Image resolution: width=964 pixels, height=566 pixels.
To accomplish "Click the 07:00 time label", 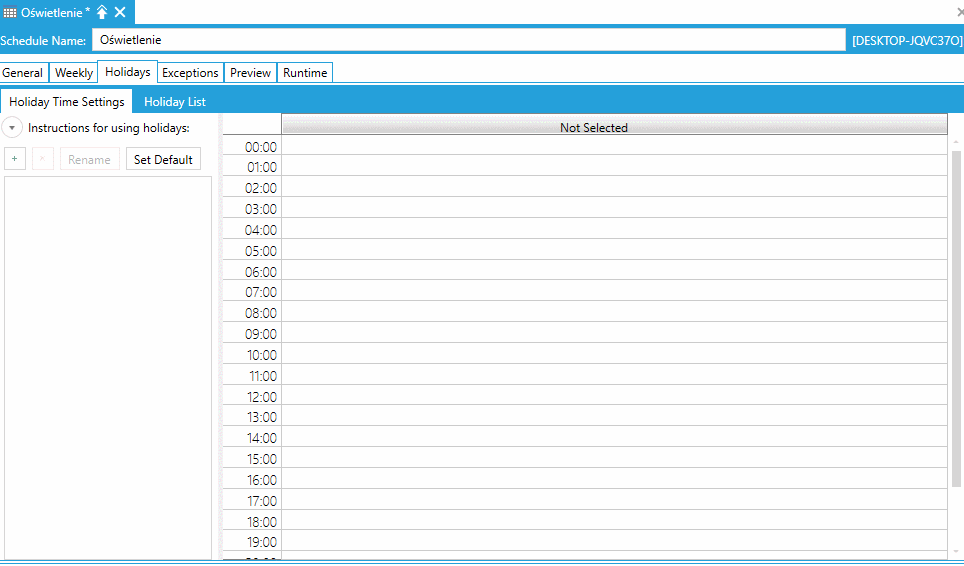I will tap(261, 292).
